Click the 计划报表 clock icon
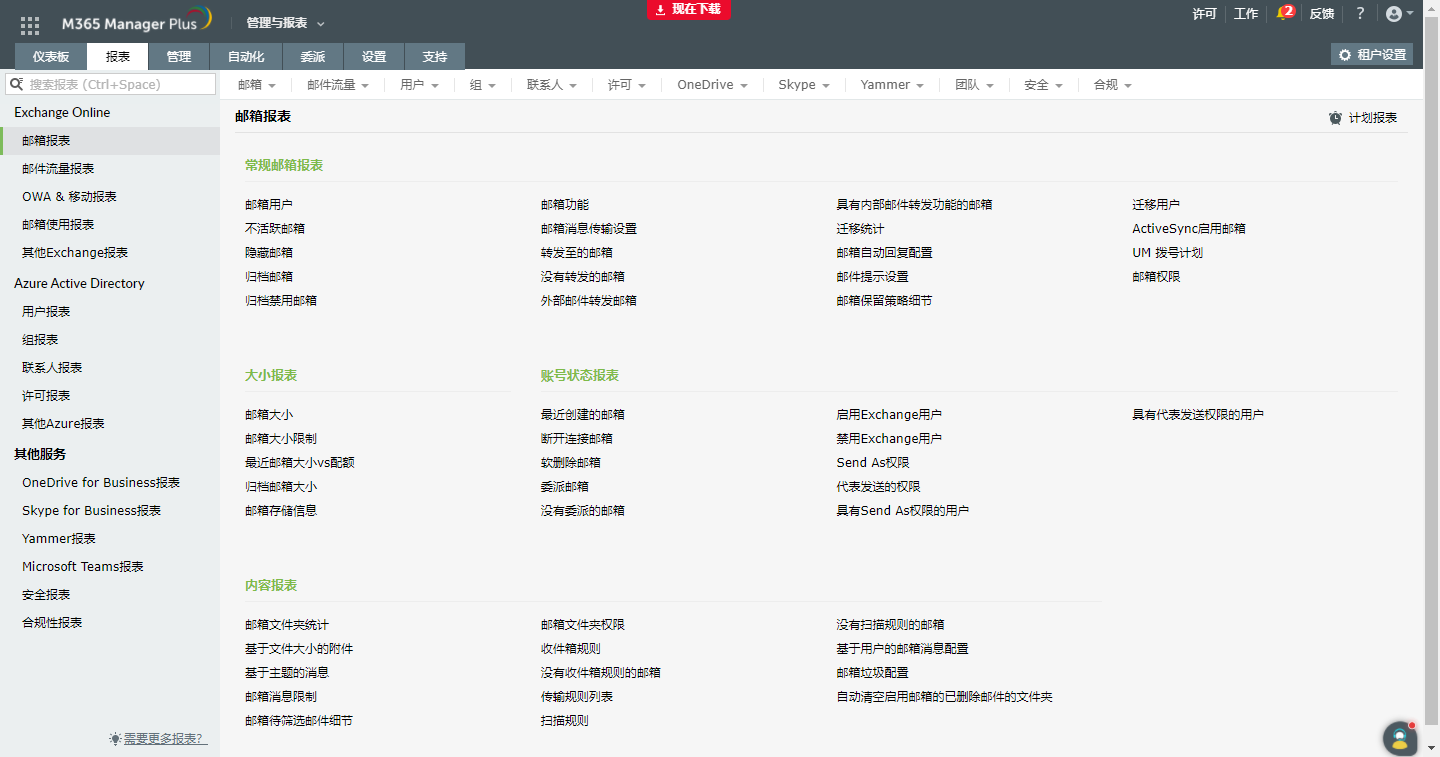 pos(1335,118)
